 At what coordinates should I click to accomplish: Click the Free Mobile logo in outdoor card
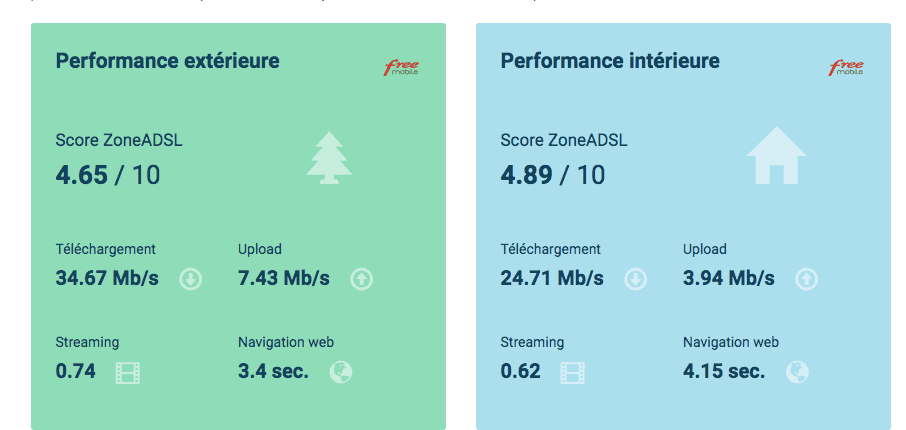point(401,68)
